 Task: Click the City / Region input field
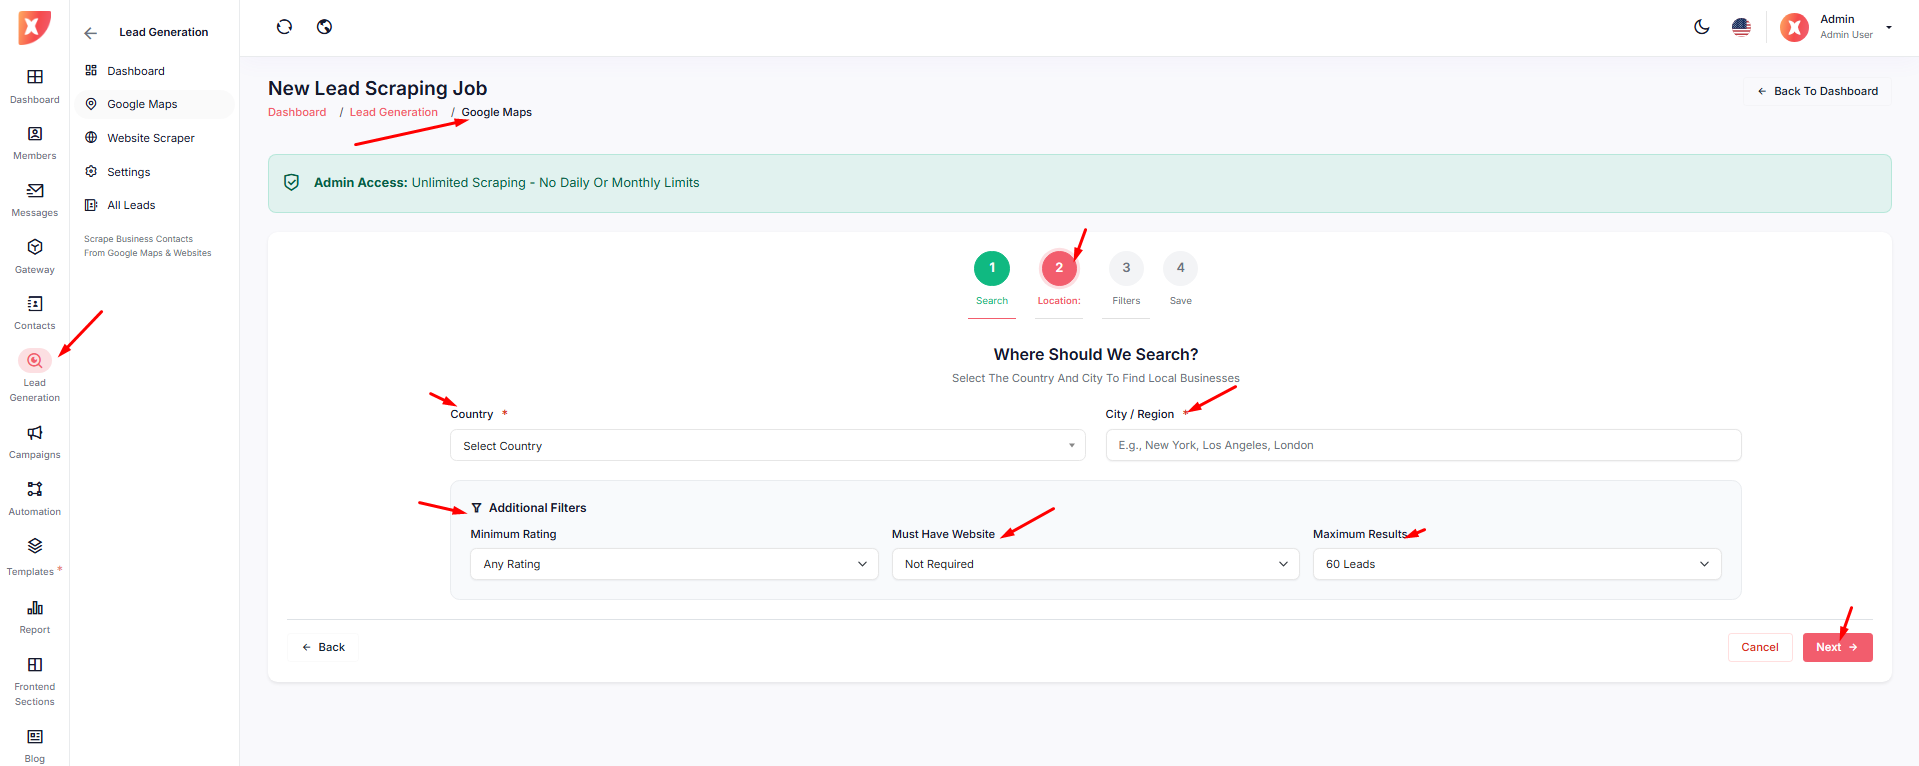(1422, 446)
